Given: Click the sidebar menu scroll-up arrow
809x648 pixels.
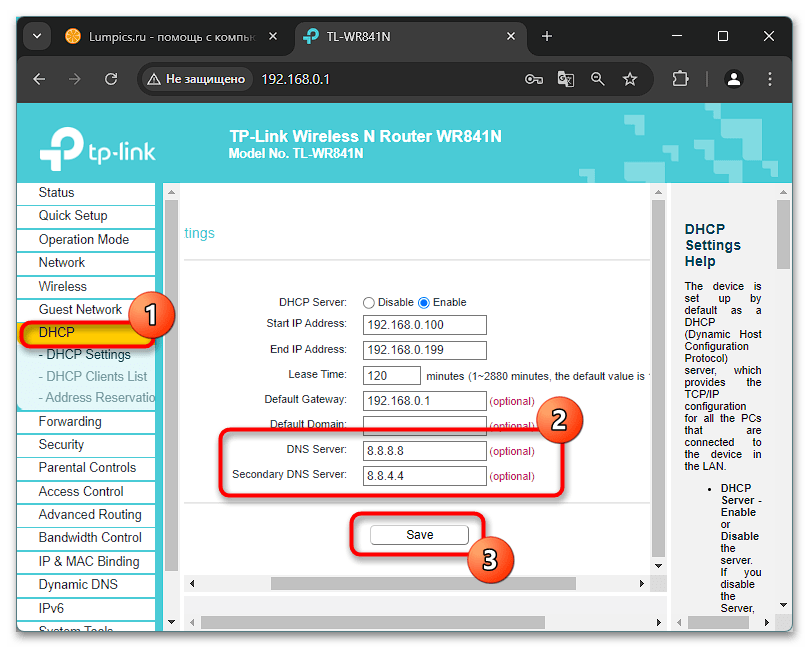Looking at the screenshot, I should tap(172, 192).
